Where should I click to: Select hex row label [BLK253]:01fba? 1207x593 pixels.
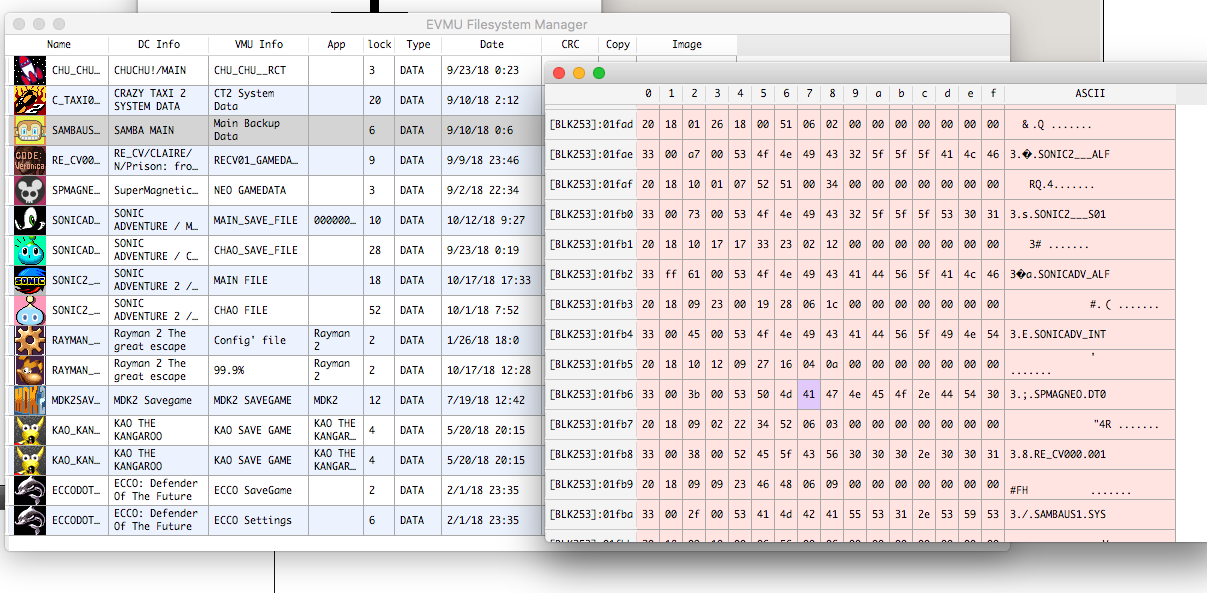point(591,514)
